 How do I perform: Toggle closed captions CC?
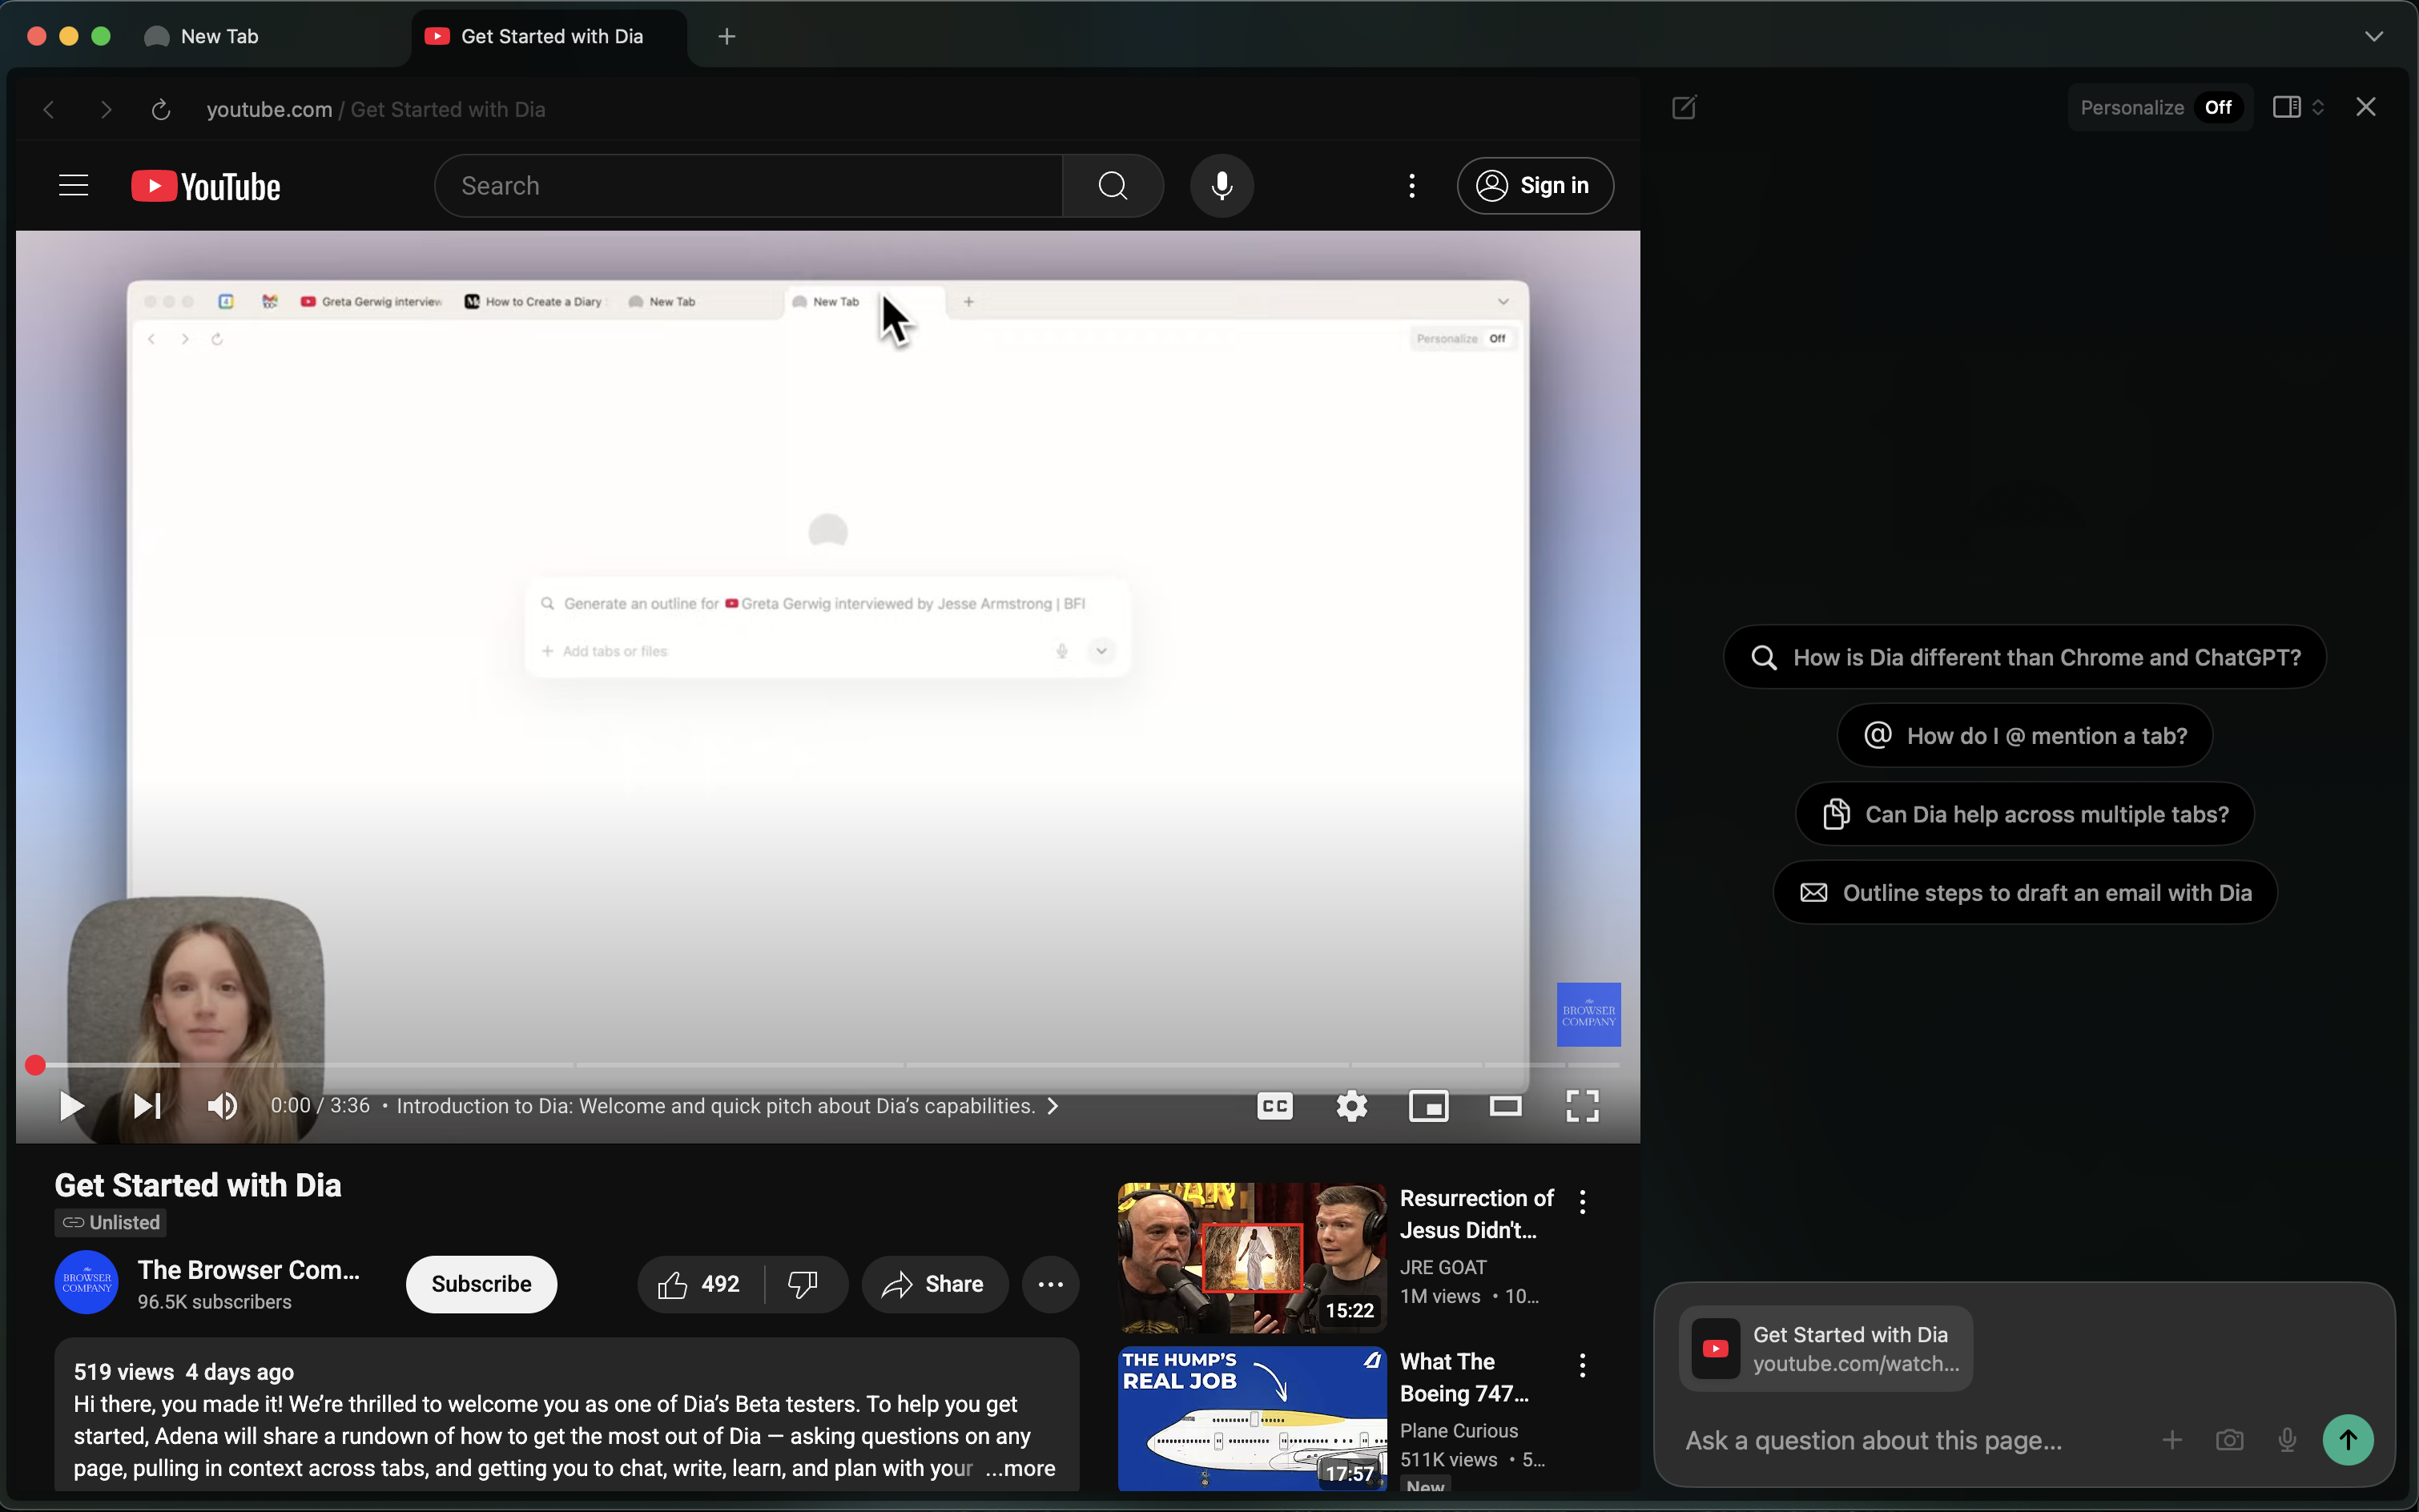(1275, 1106)
